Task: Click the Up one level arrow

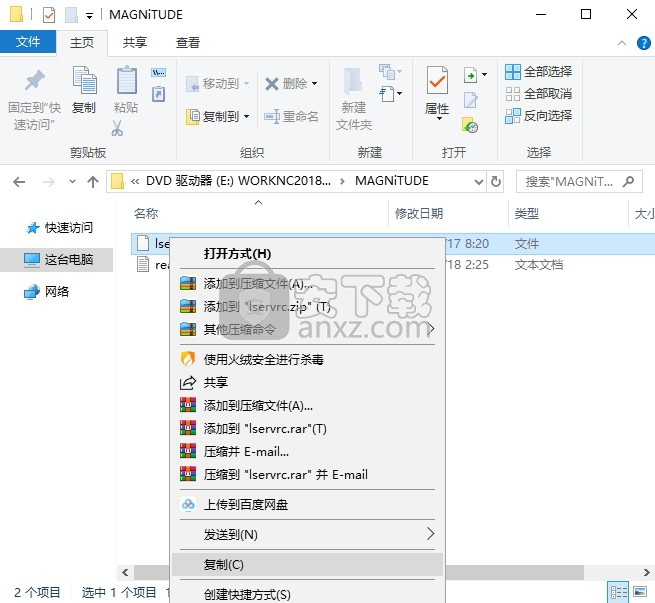Action: click(93, 182)
